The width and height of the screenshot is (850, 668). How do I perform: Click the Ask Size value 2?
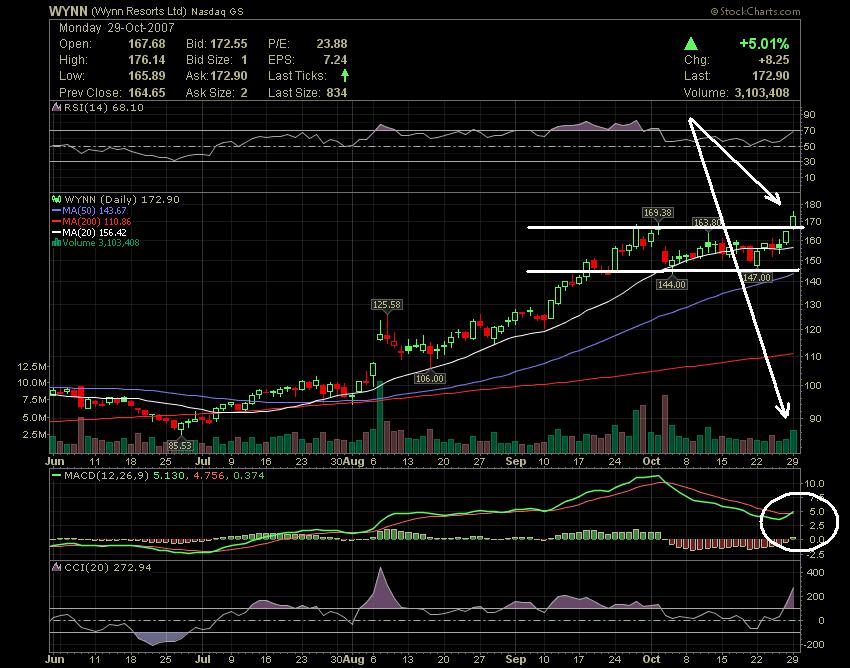[244, 93]
